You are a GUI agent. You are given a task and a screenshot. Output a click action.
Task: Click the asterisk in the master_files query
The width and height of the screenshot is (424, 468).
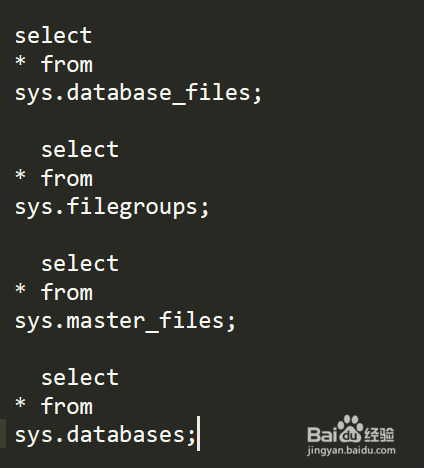pyautogui.click(x=20, y=290)
